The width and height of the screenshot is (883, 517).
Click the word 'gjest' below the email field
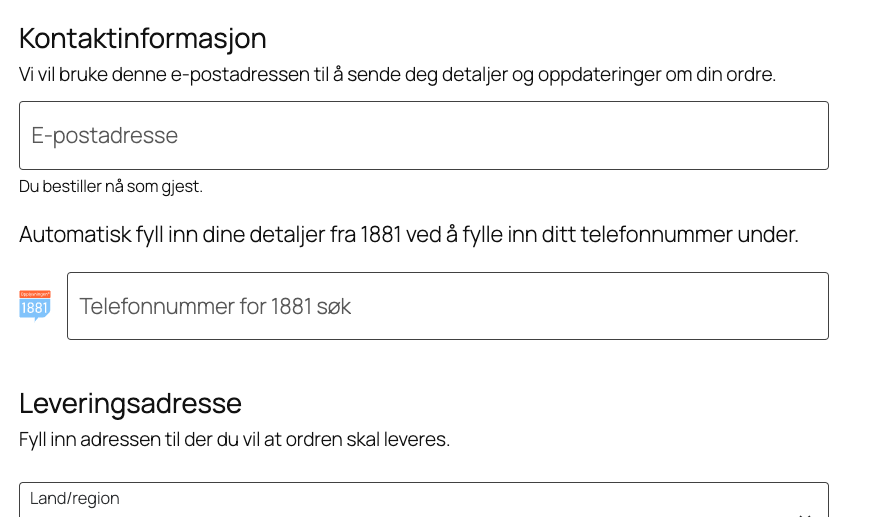184,186
